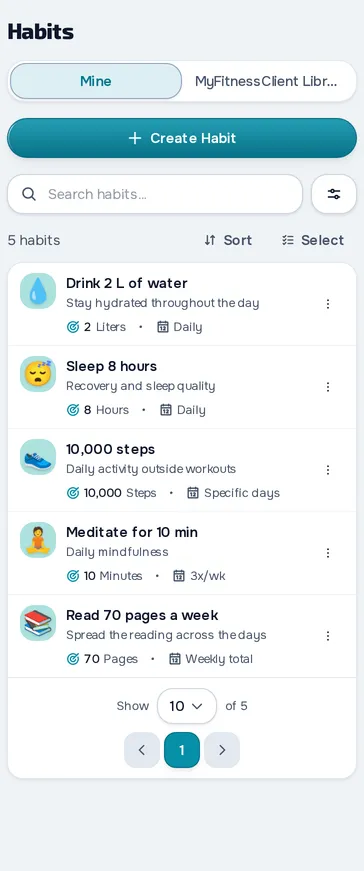Open the filter options slider icon
Image resolution: width=364 pixels, height=871 pixels.
pos(333,194)
